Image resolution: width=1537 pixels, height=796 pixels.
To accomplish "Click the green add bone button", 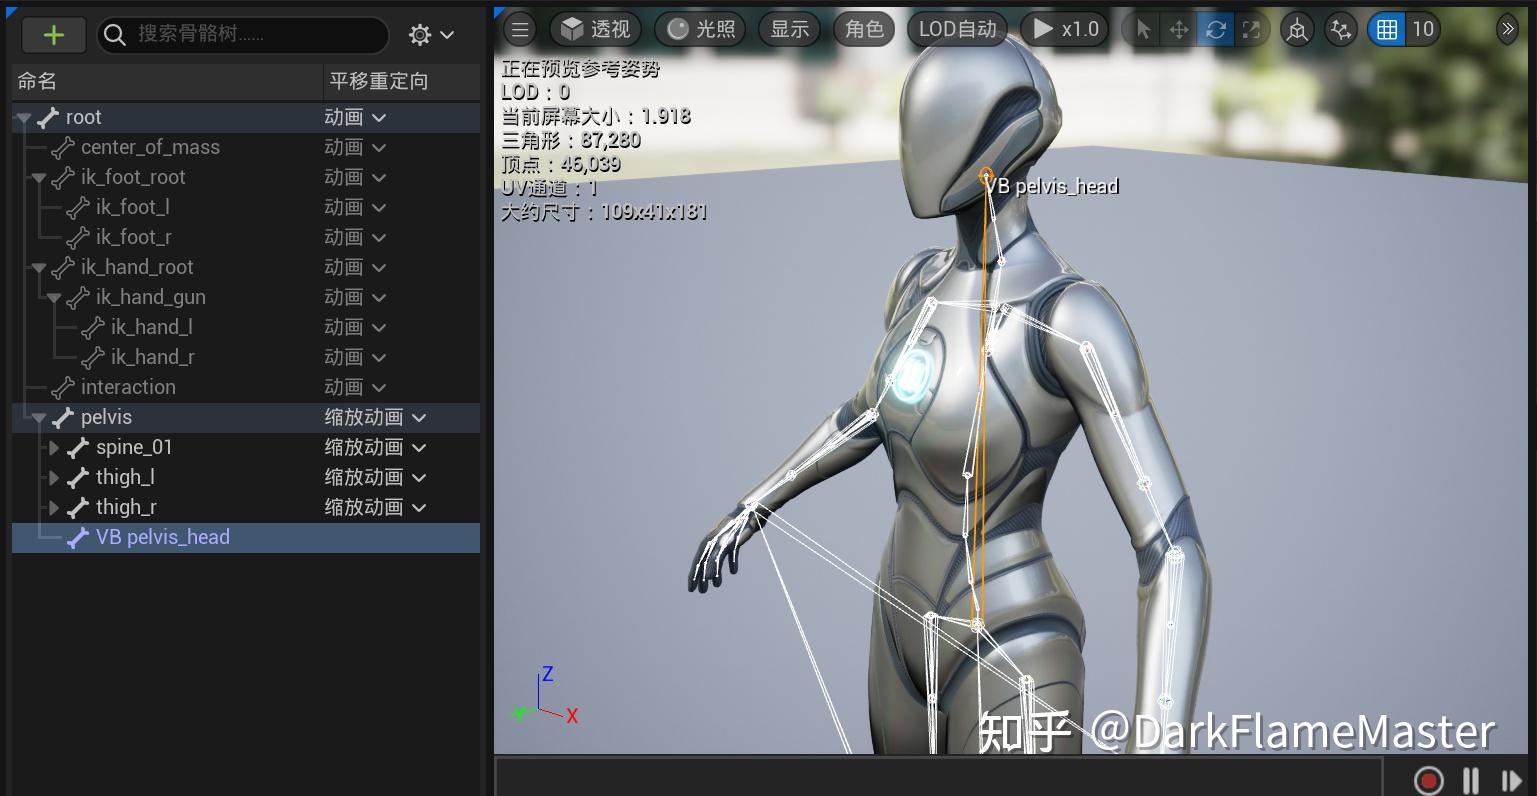I will pos(53,34).
